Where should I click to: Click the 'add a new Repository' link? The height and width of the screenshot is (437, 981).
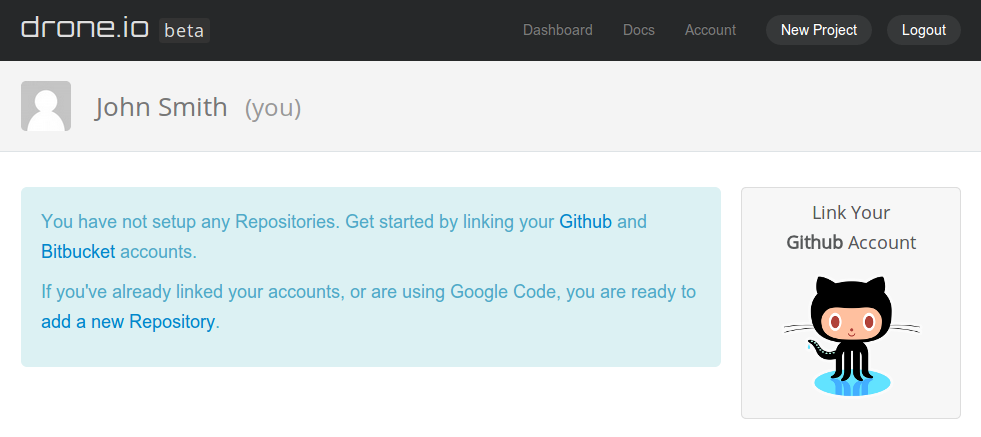pos(128,322)
